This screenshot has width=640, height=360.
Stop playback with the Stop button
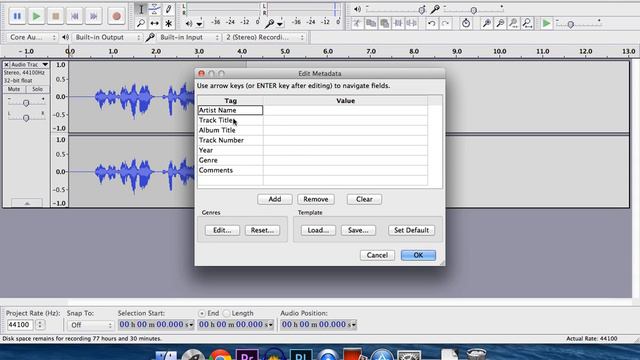56,16
